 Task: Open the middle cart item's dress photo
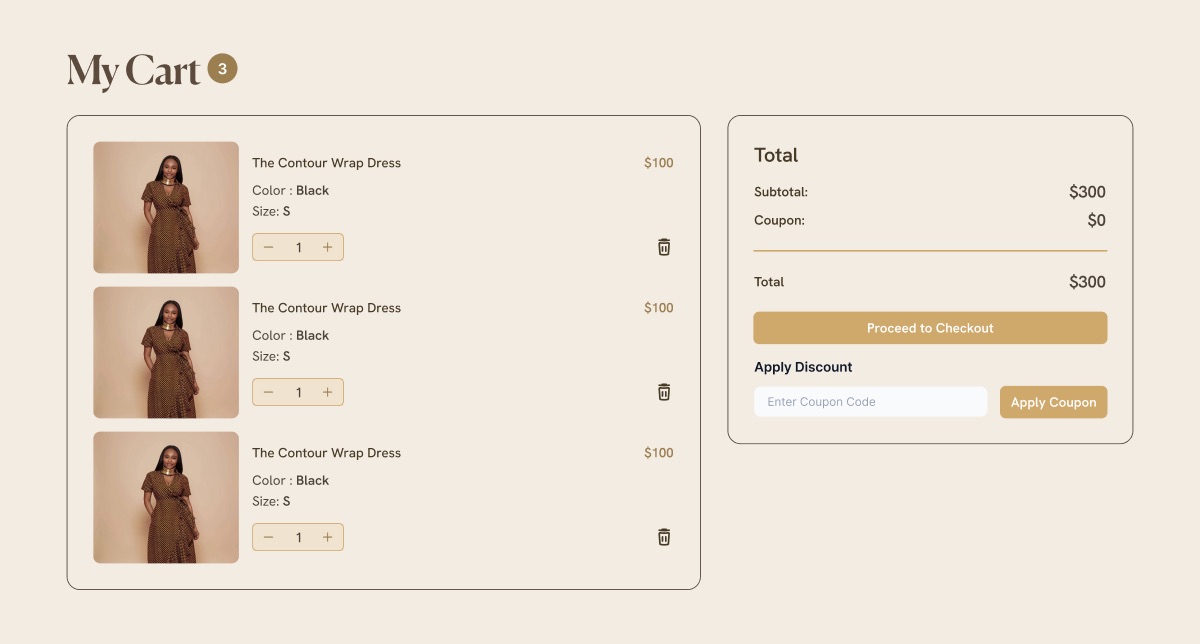(166, 352)
